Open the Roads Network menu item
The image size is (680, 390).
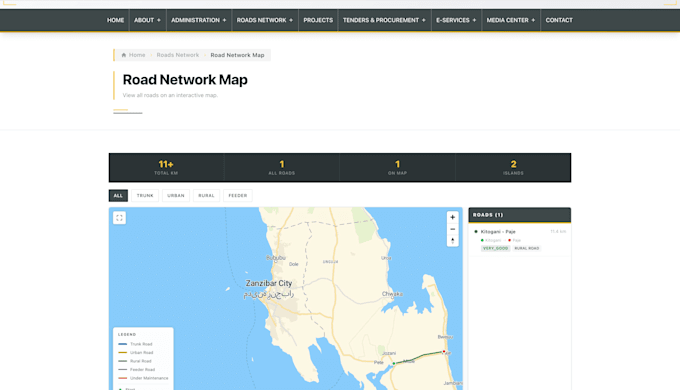262,20
